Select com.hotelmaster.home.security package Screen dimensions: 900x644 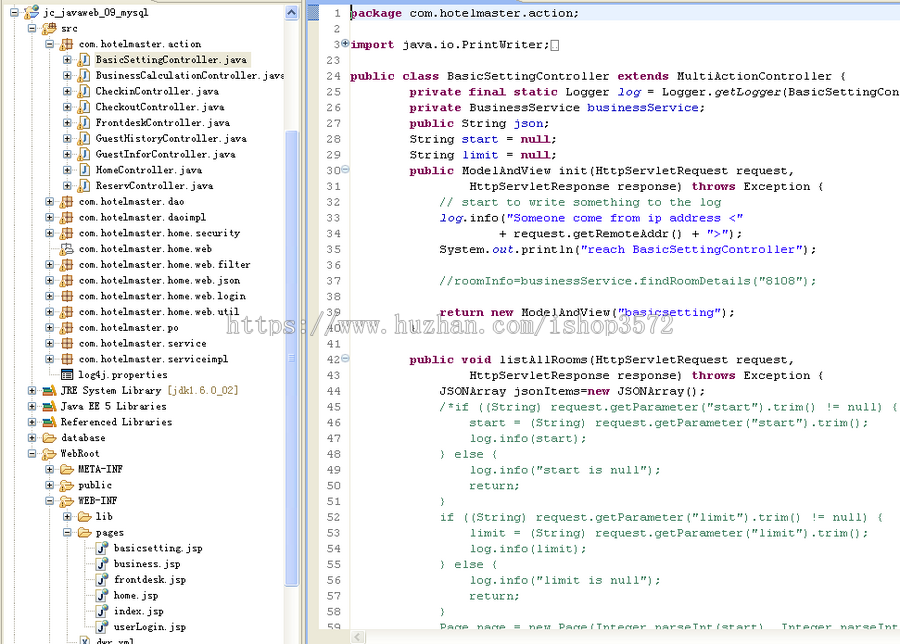coord(159,233)
